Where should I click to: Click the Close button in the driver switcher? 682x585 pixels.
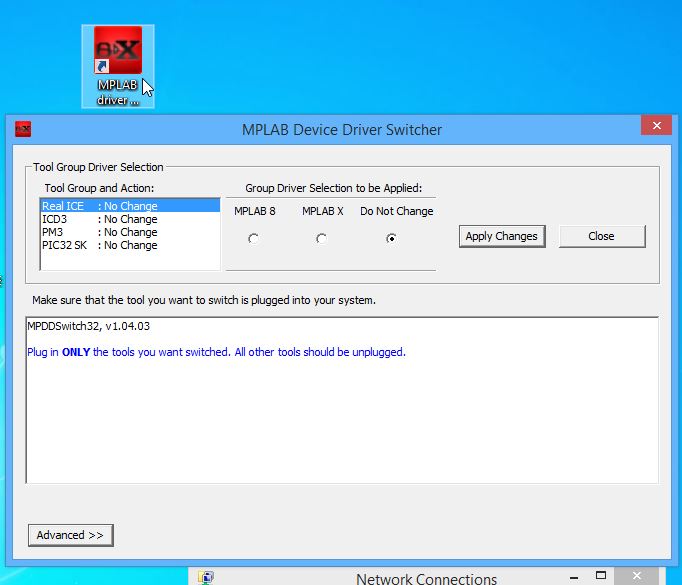click(602, 236)
